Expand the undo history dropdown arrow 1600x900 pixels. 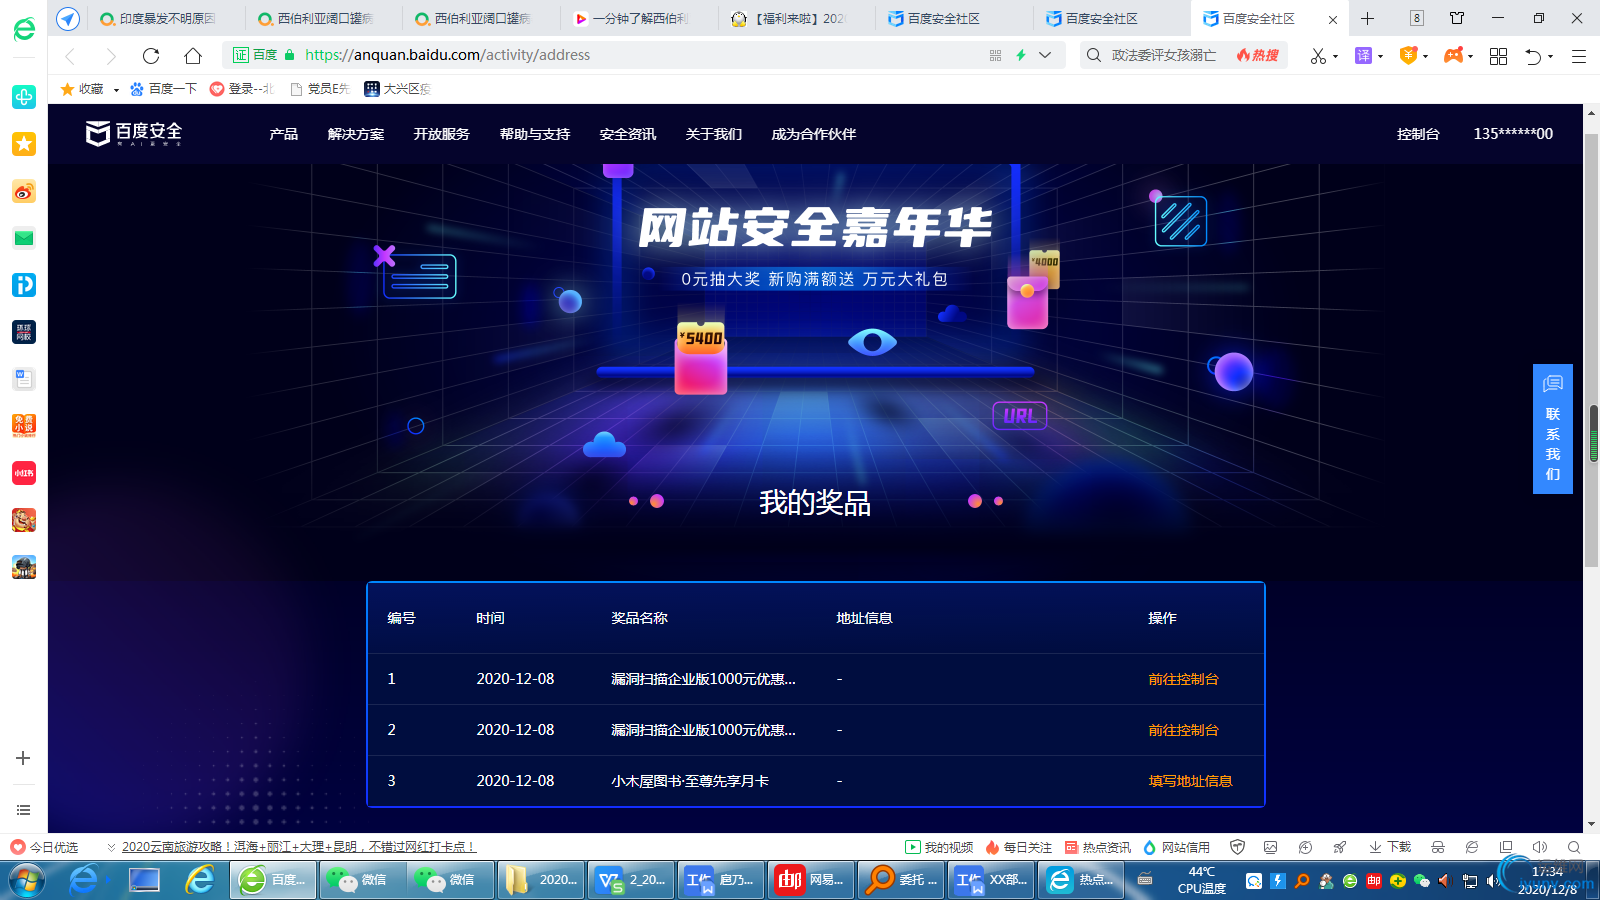click(1551, 57)
